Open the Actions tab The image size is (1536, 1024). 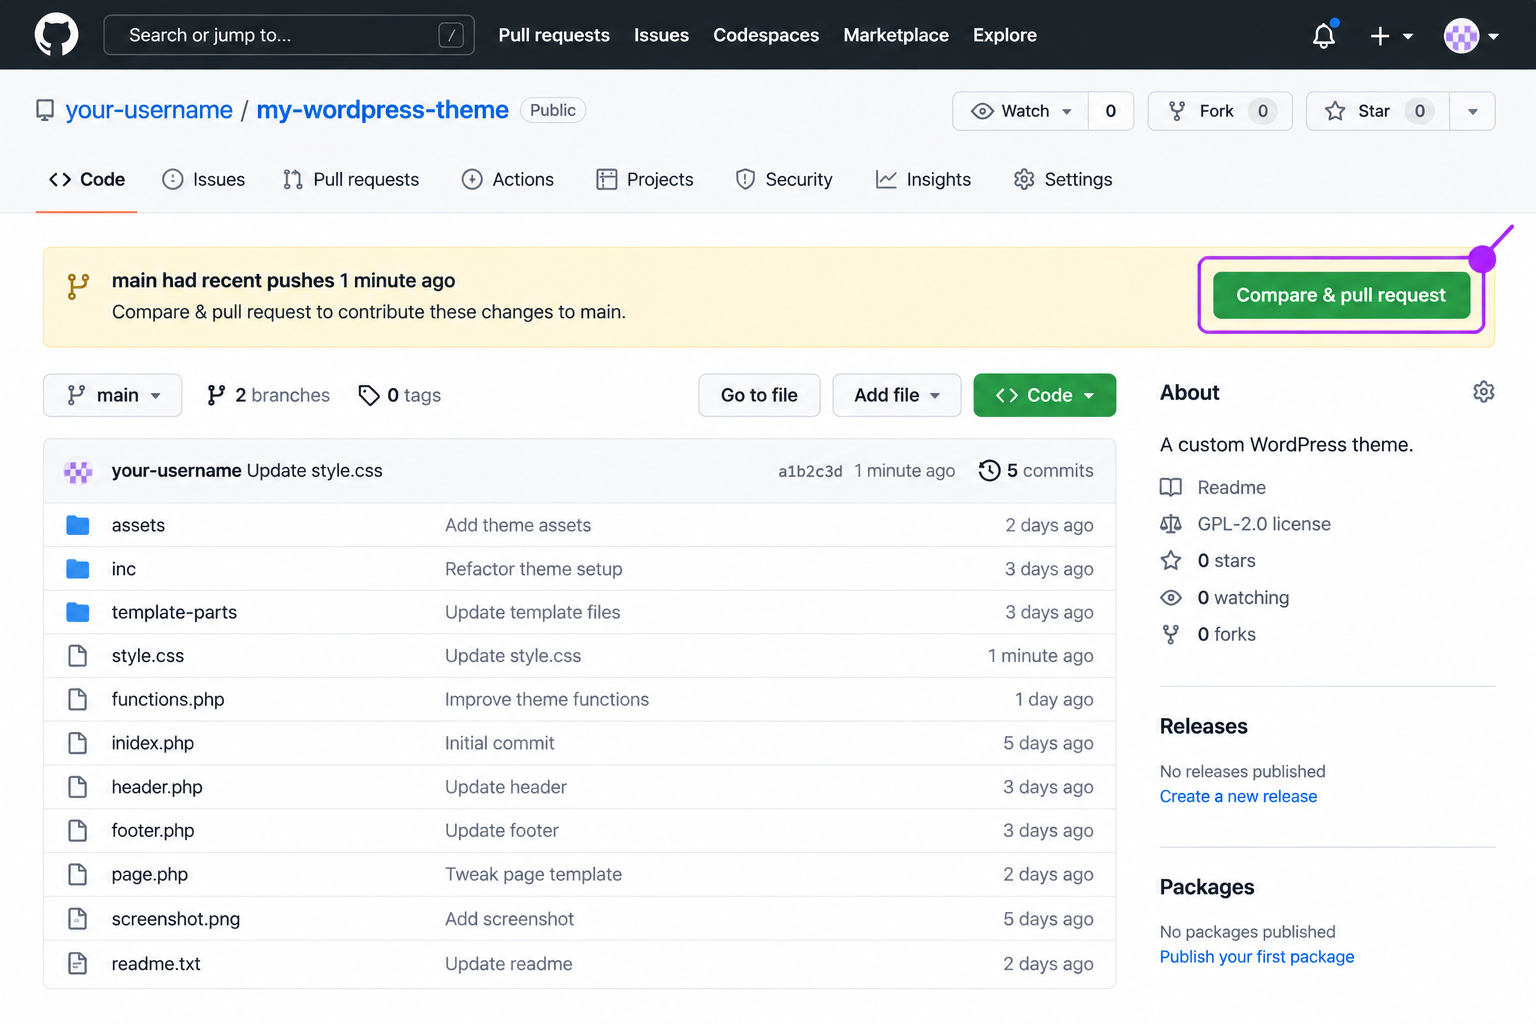tap(508, 180)
